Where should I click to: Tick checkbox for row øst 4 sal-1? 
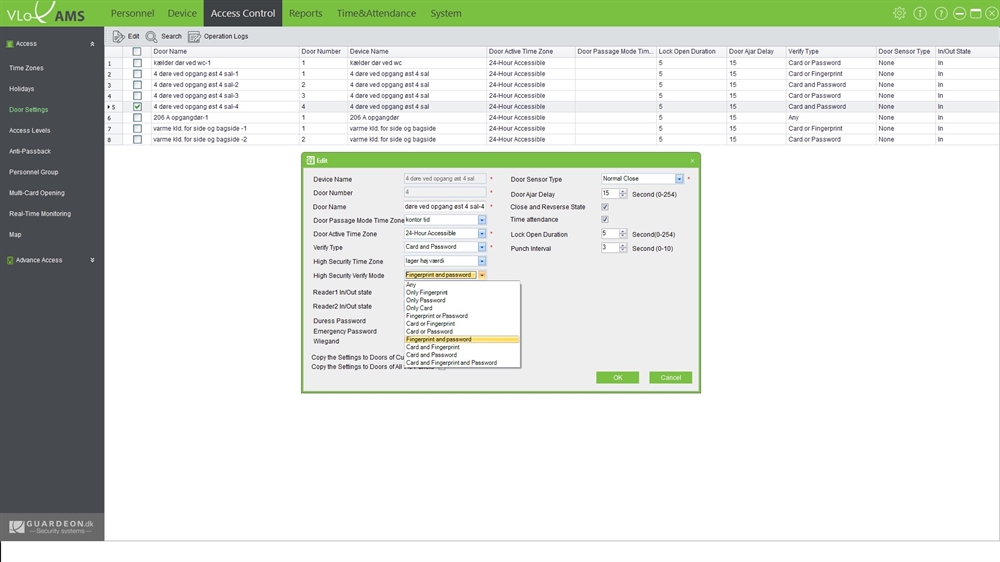point(137,74)
